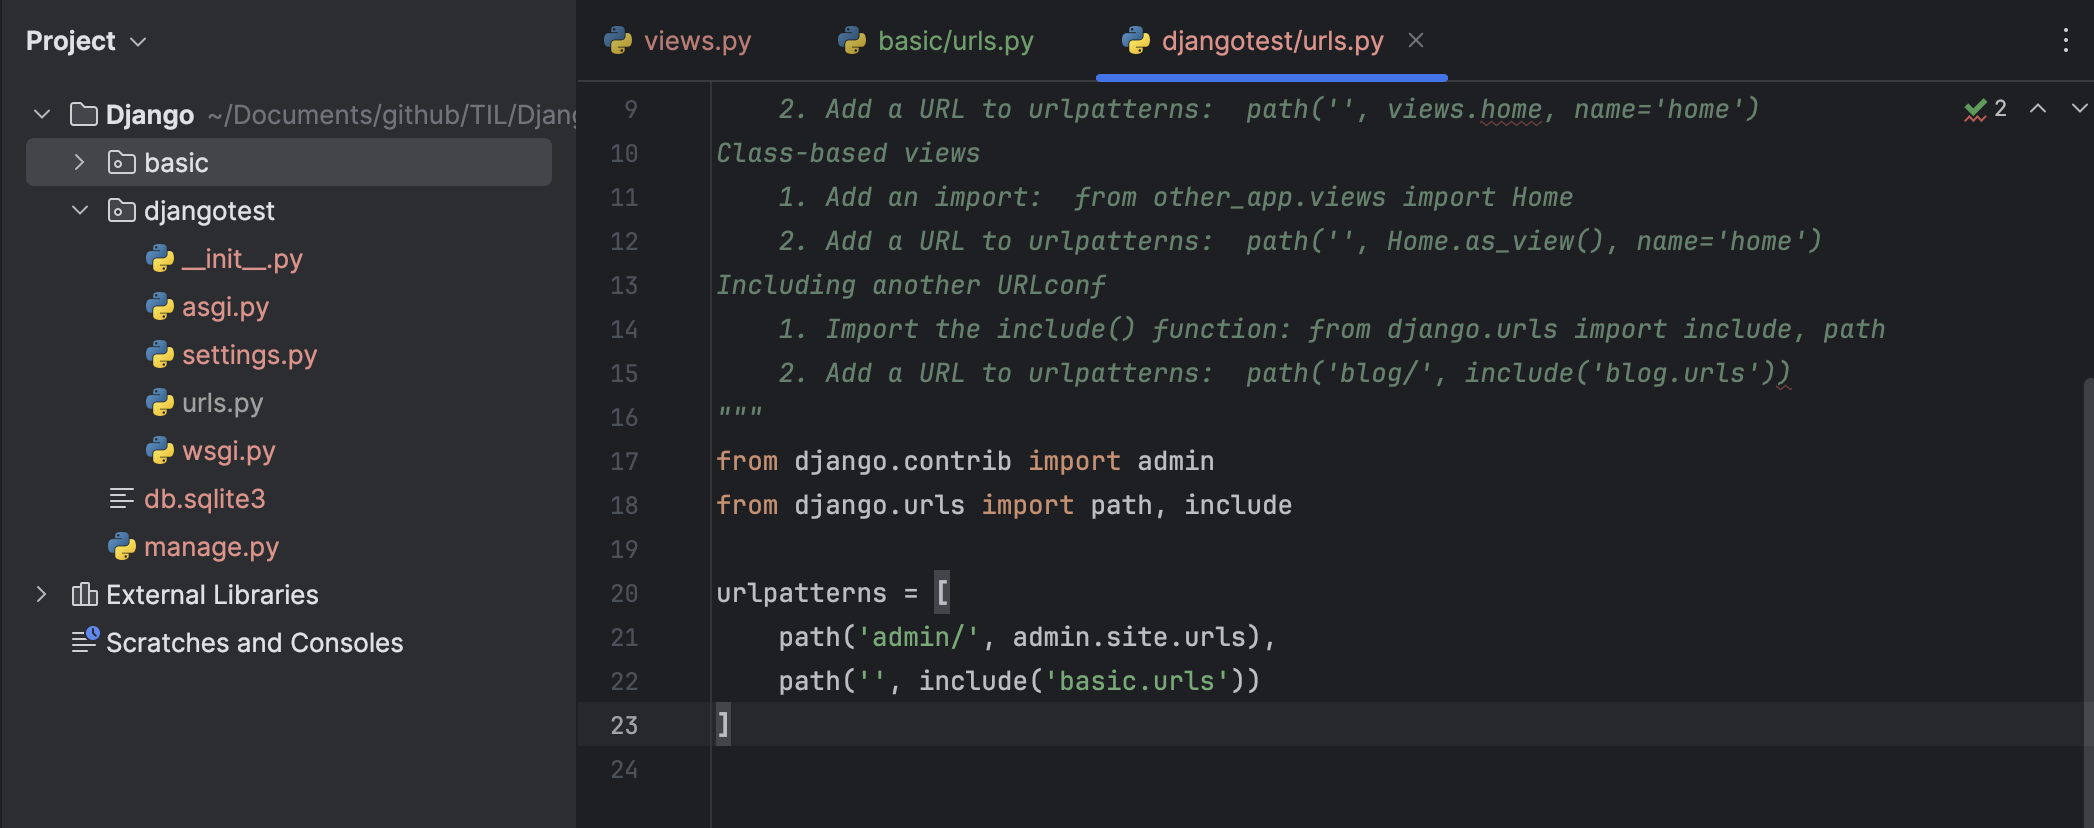This screenshot has height=828, width=2094.
Task: Collapse the djangotest folder
Action: [80, 210]
